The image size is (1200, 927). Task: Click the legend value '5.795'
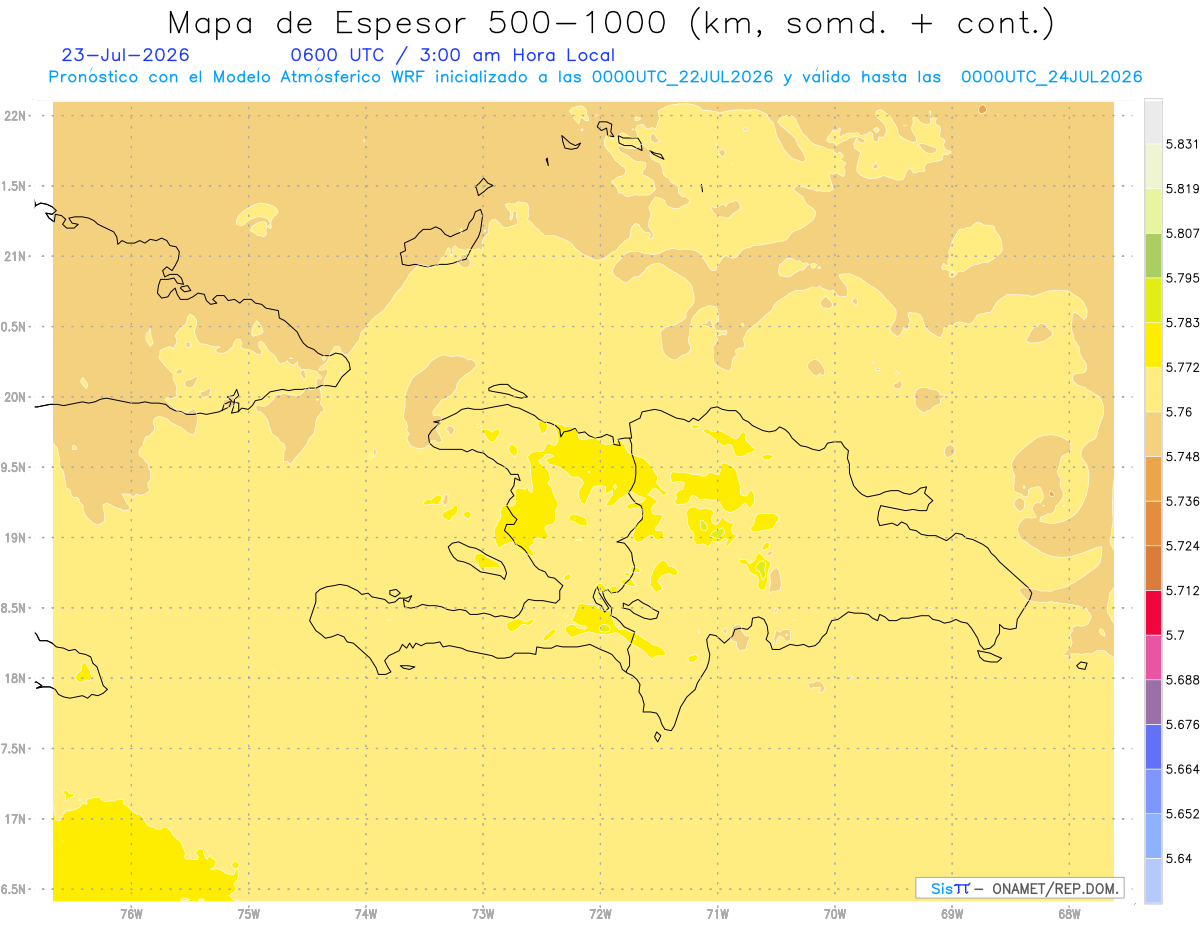(1181, 278)
